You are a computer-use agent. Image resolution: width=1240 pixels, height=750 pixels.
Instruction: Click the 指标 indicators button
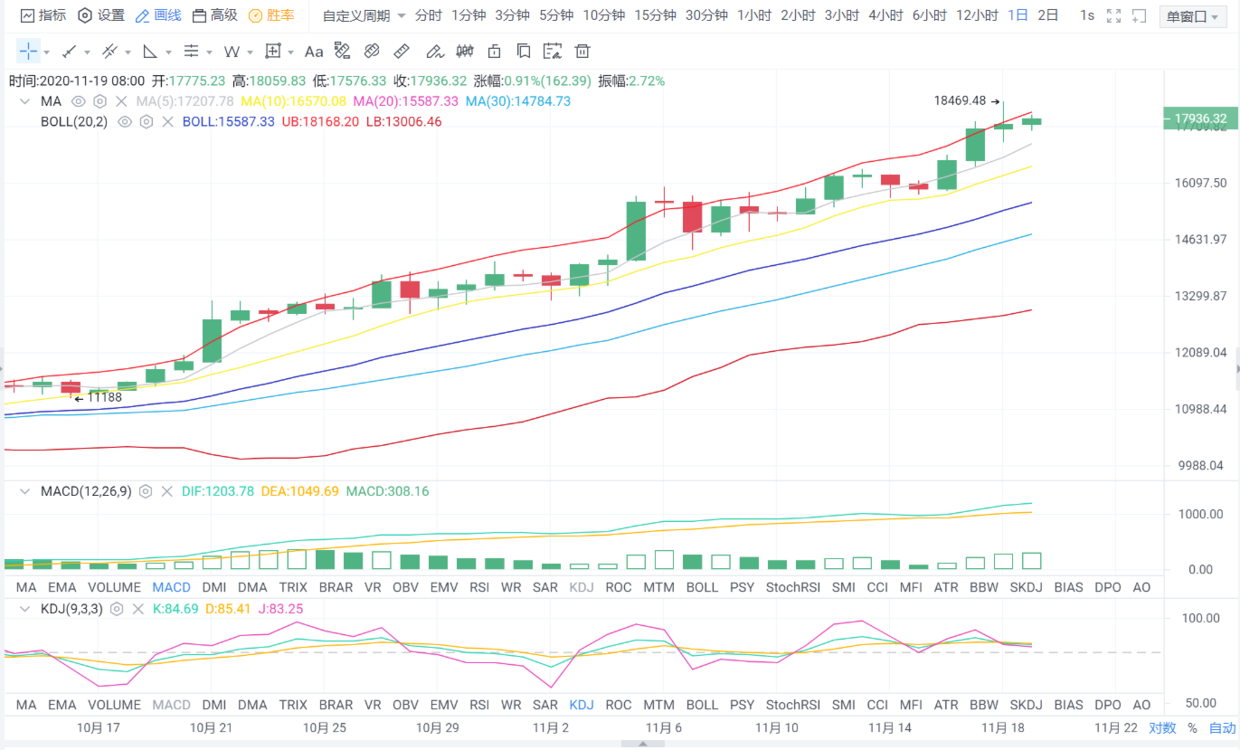[43, 16]
